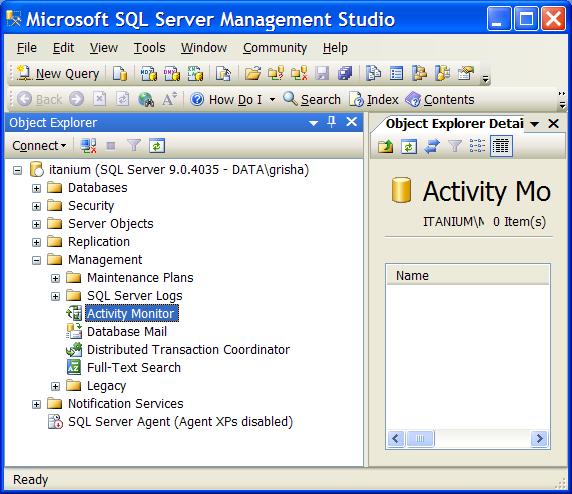The image size is (572, 494).
Task: Click the Disconnect server icon
Action: 88,146
